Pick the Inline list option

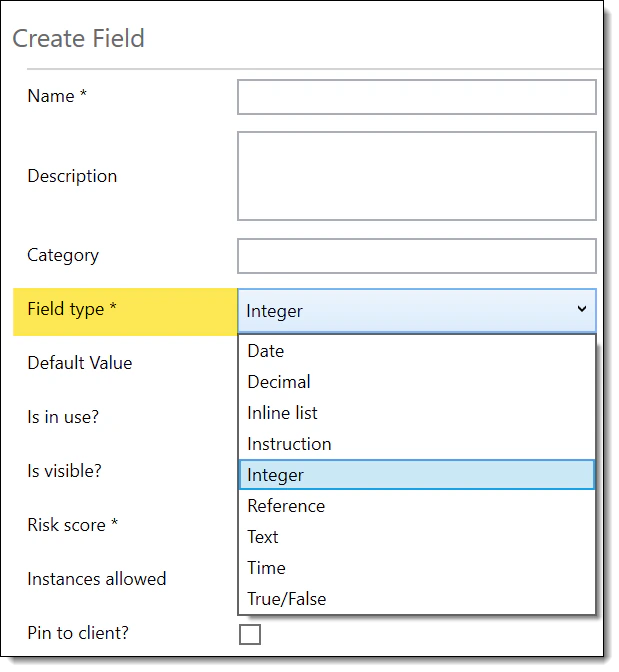(417, 413)
